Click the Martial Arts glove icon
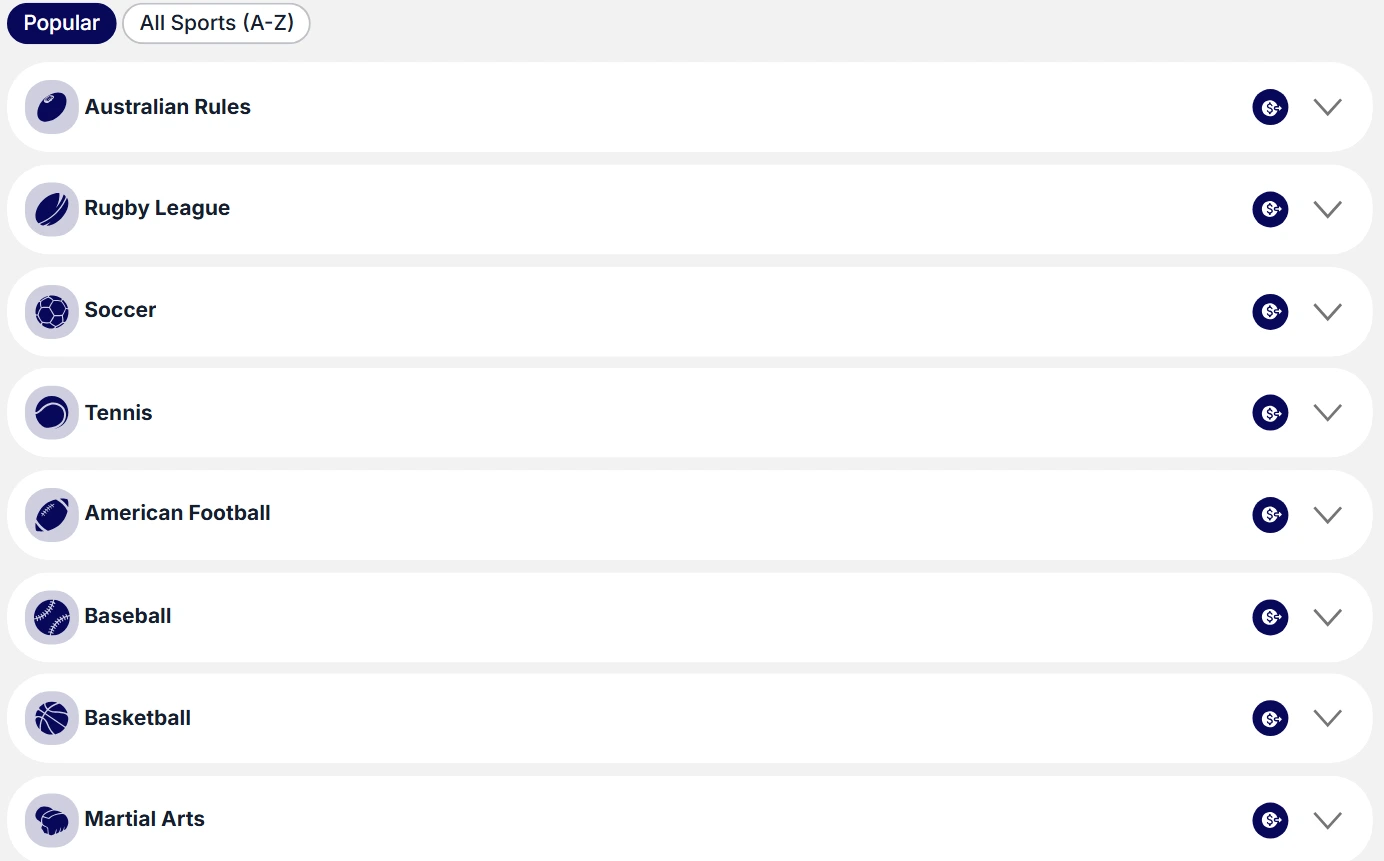The height and width of the screenshot is (861, 1384). coord(52,821)
